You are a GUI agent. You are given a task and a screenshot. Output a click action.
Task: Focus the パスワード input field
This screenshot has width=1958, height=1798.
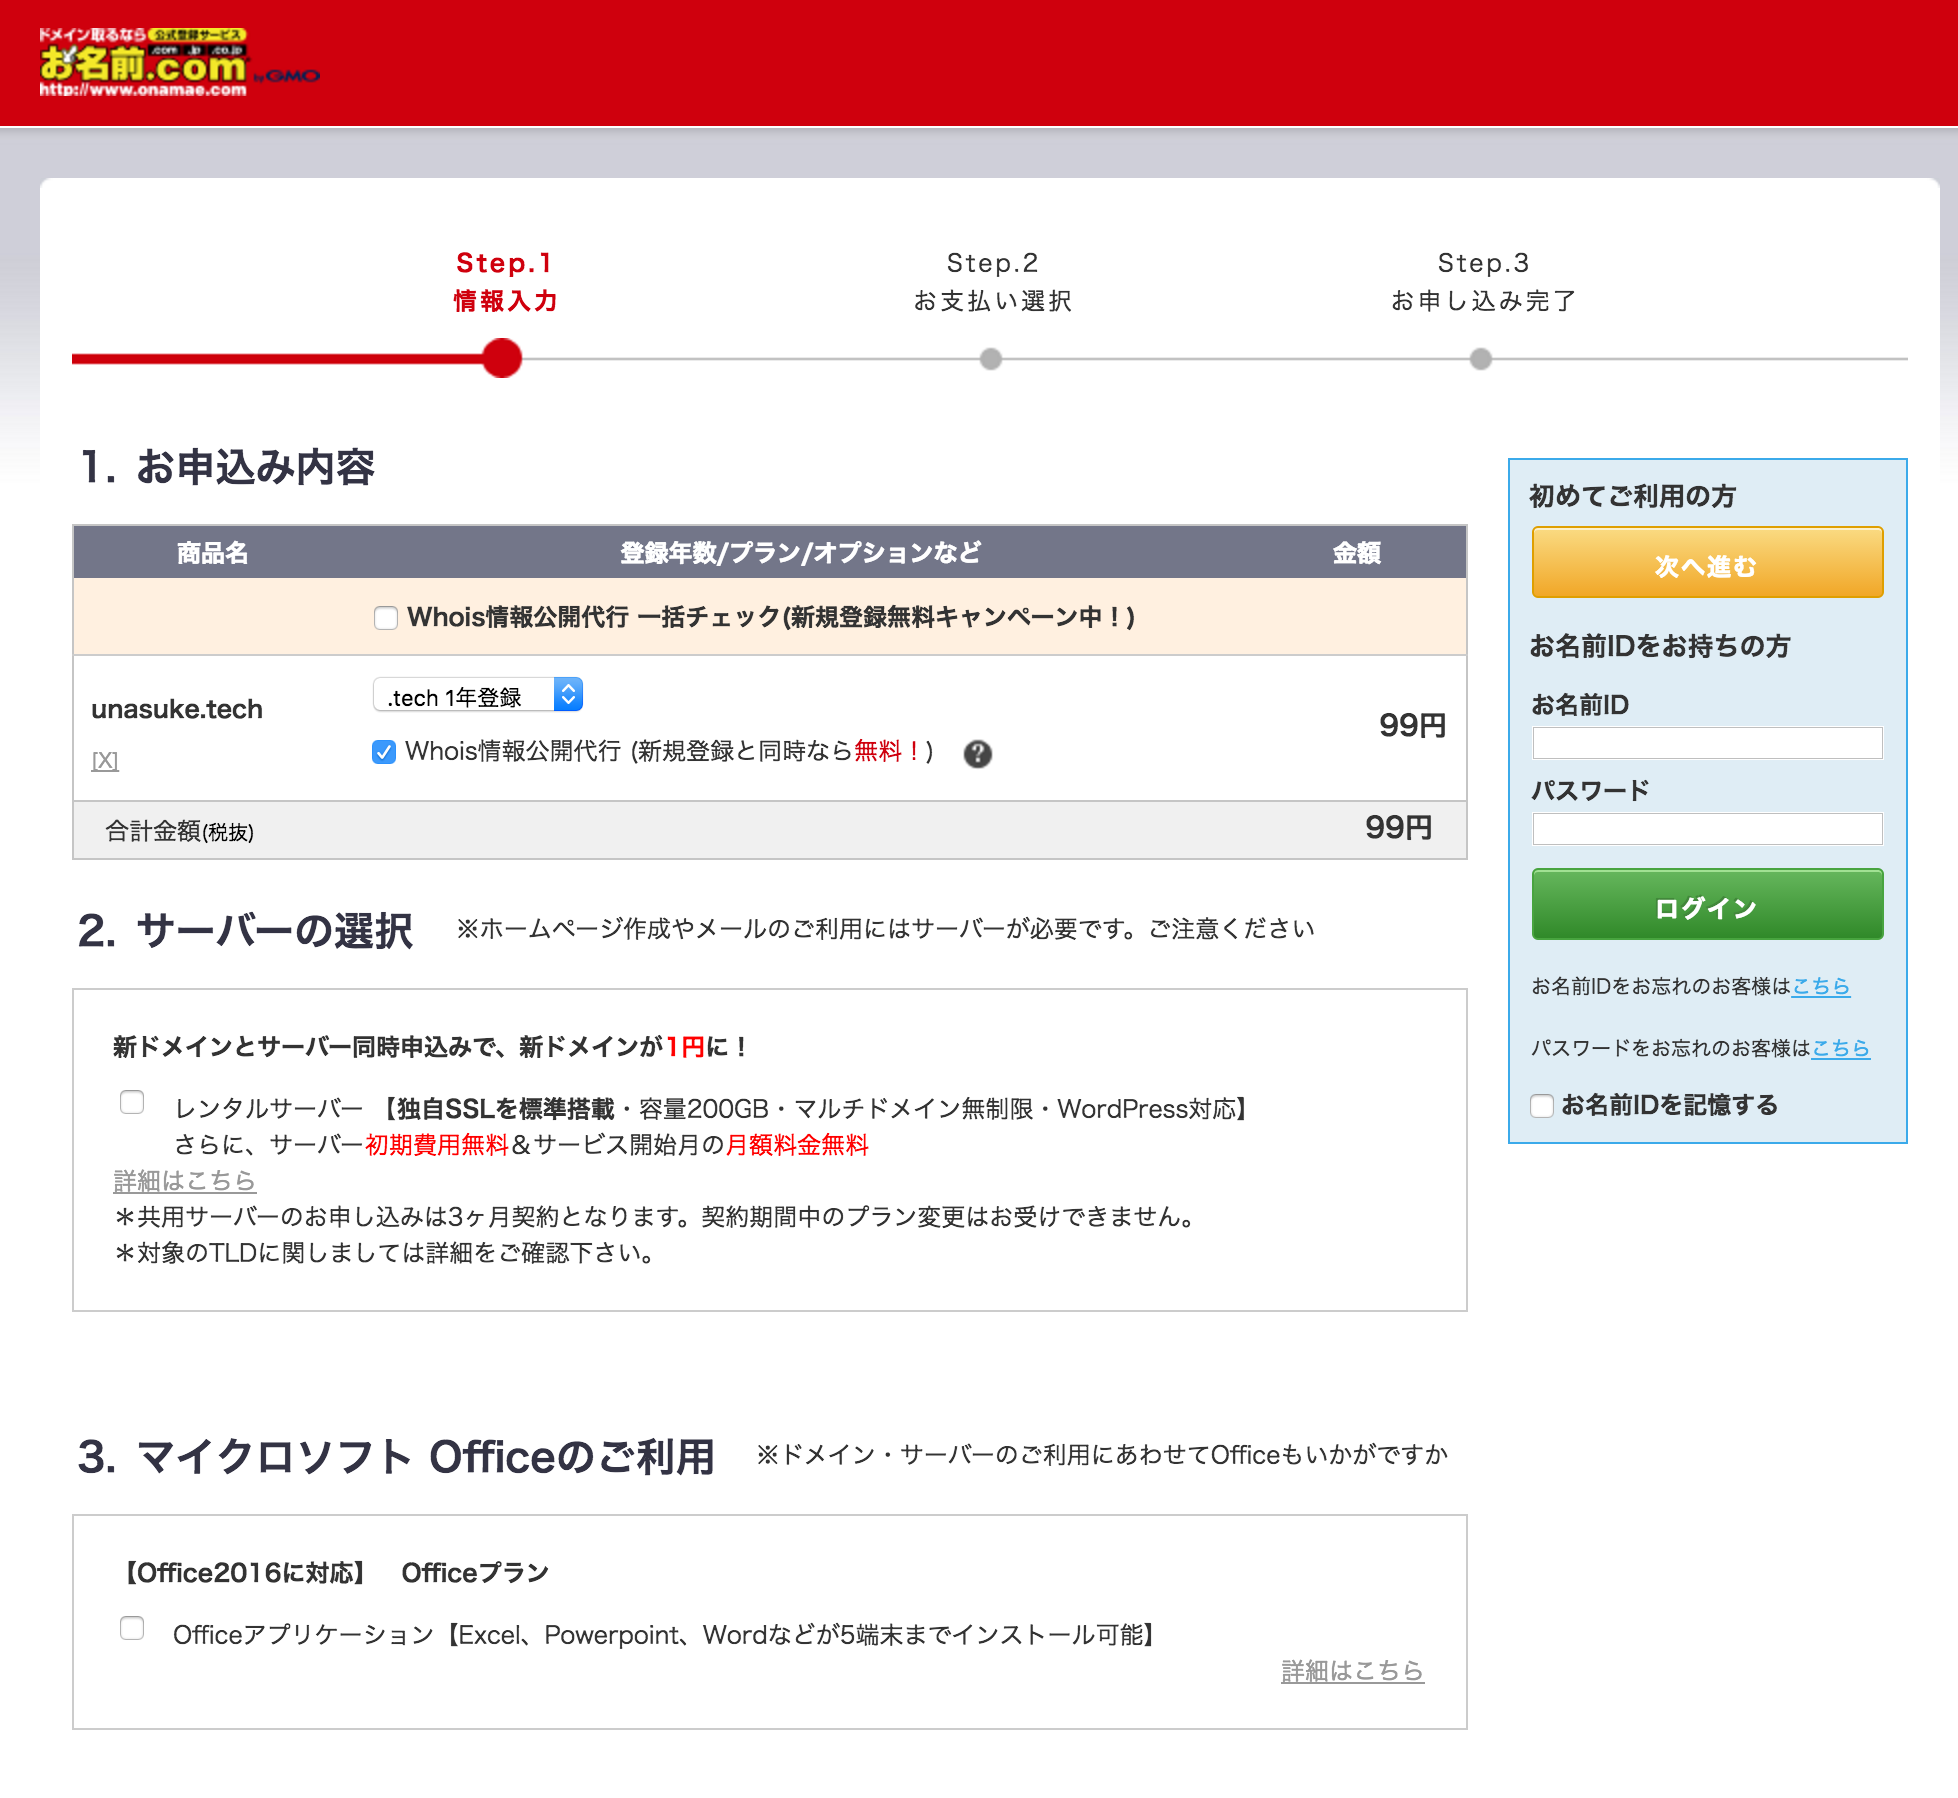(1707, 829)
